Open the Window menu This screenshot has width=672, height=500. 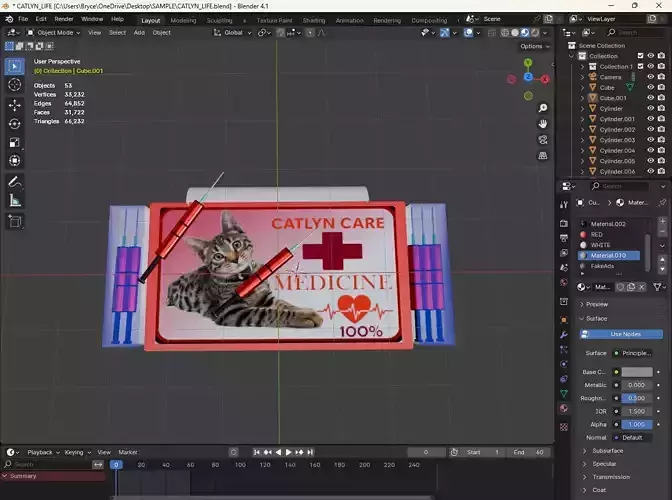click(92, 19)
